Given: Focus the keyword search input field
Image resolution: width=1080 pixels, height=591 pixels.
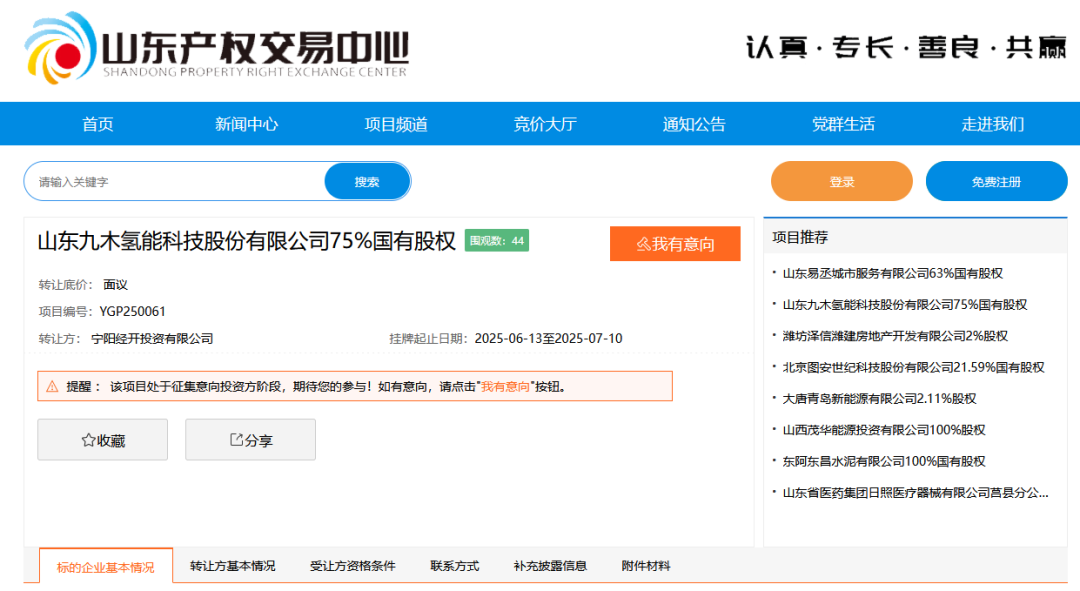Looking at the screenshot, I should point(175,182).
